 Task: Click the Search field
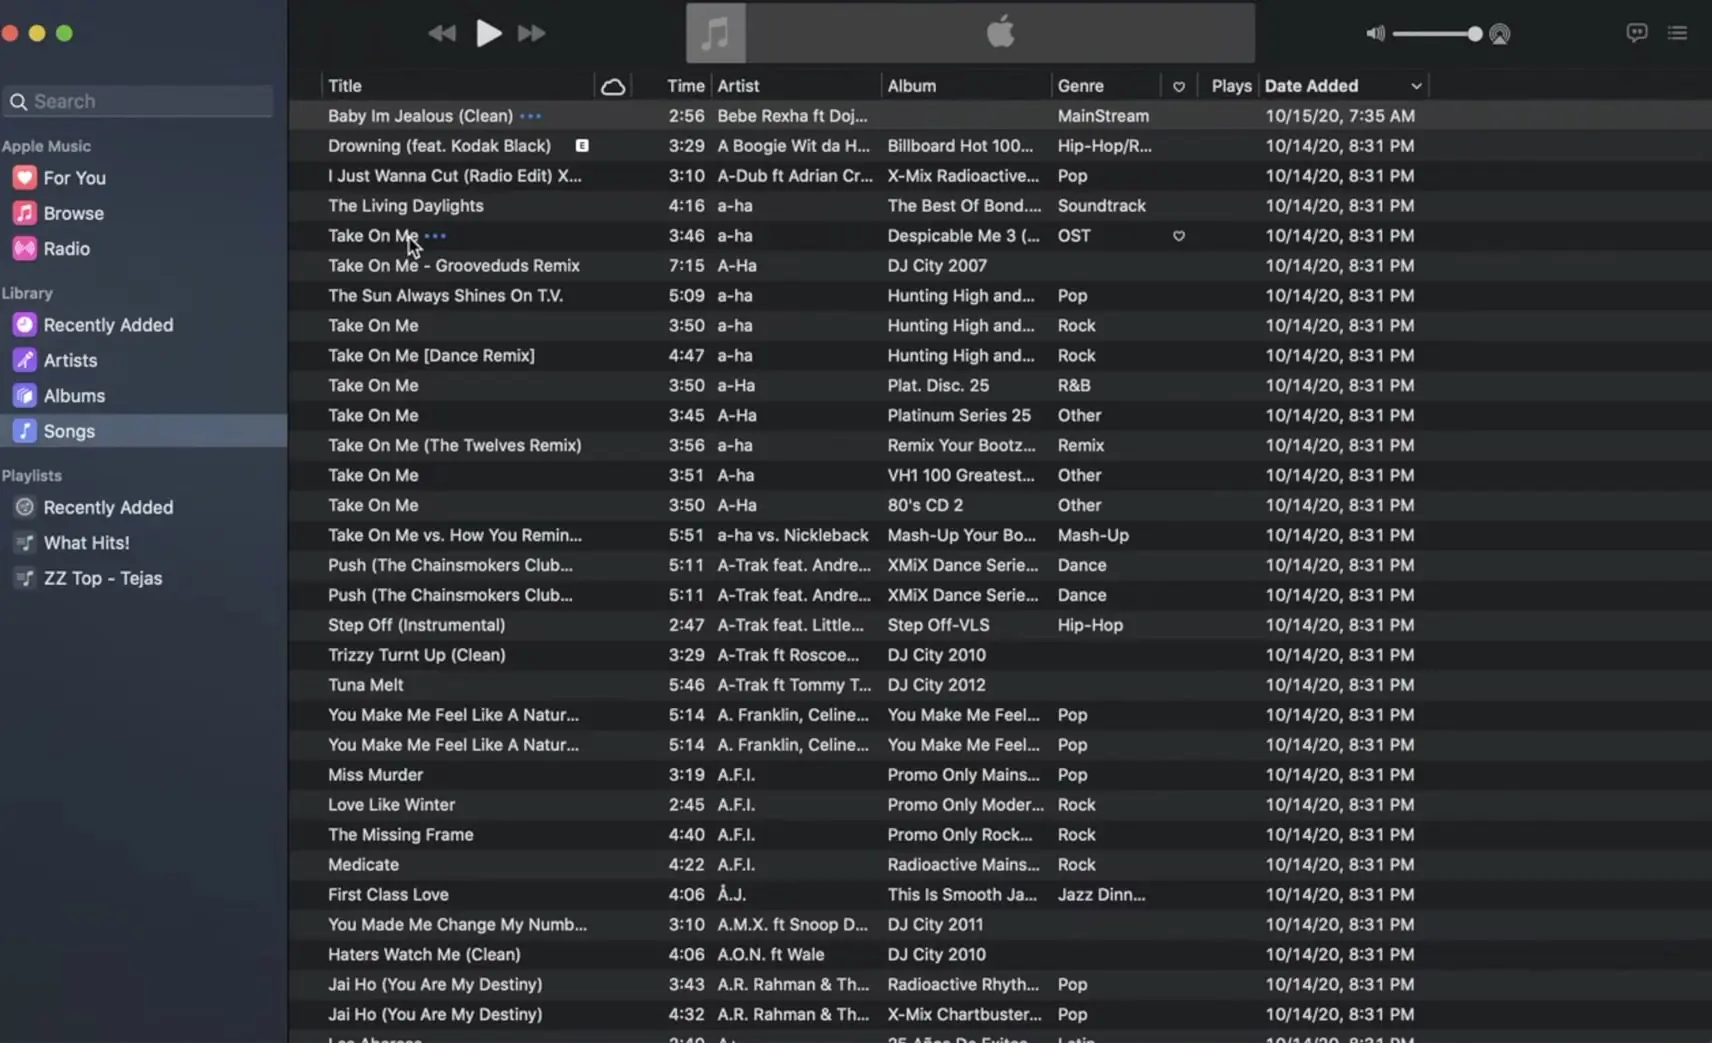click(x=139, y=101)
